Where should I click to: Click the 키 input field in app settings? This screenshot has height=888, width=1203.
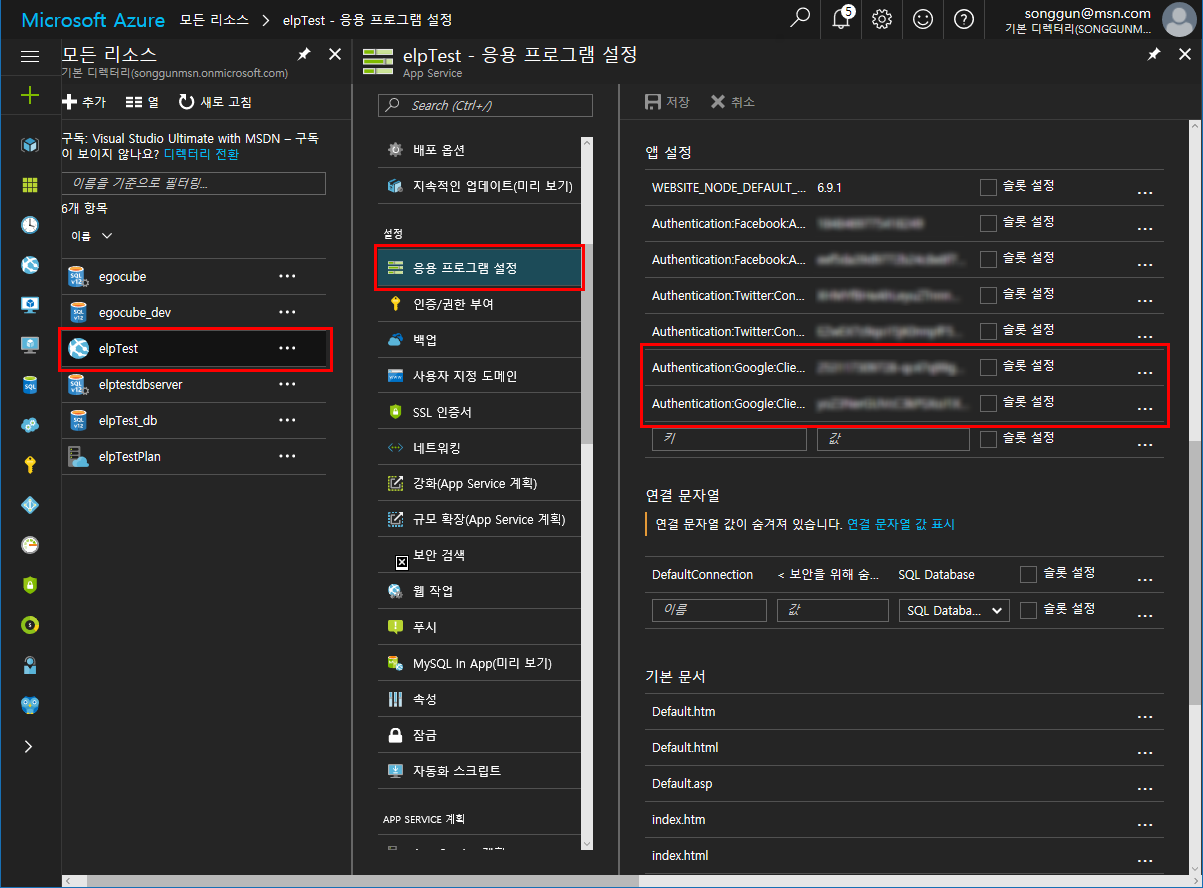coord(729,438)
